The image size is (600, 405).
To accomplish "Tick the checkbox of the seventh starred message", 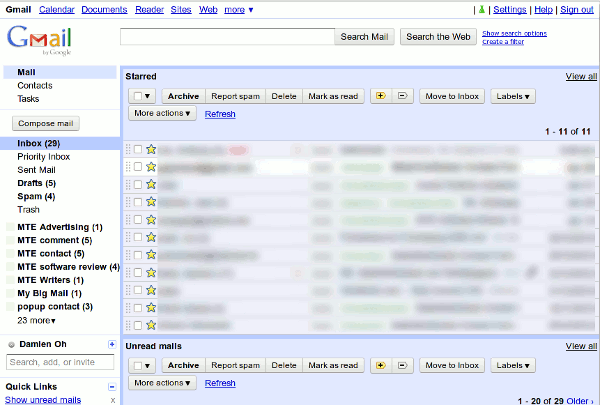I will (138, 255).
